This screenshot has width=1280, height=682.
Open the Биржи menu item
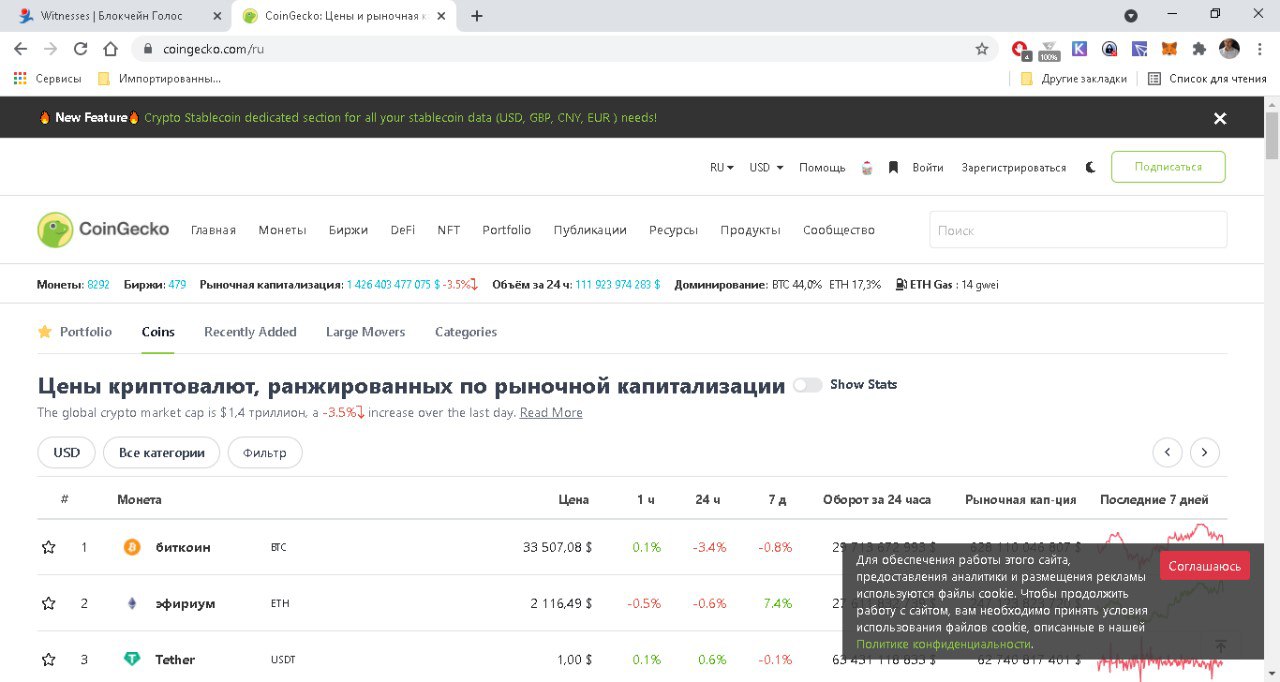(x=348, y=230)
